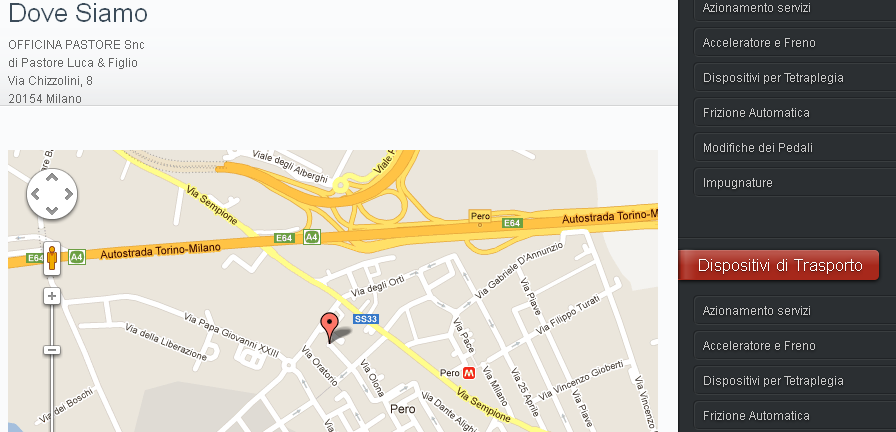Select the upper Acceleratore e Freno item
896x432 pixels.
click(795, 43)
